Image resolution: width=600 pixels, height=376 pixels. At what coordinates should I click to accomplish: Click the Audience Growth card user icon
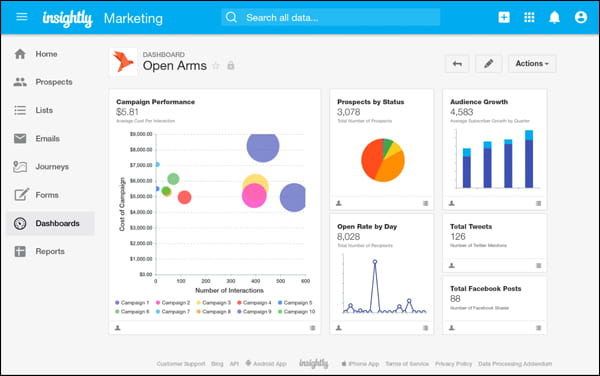pos(452,203)
